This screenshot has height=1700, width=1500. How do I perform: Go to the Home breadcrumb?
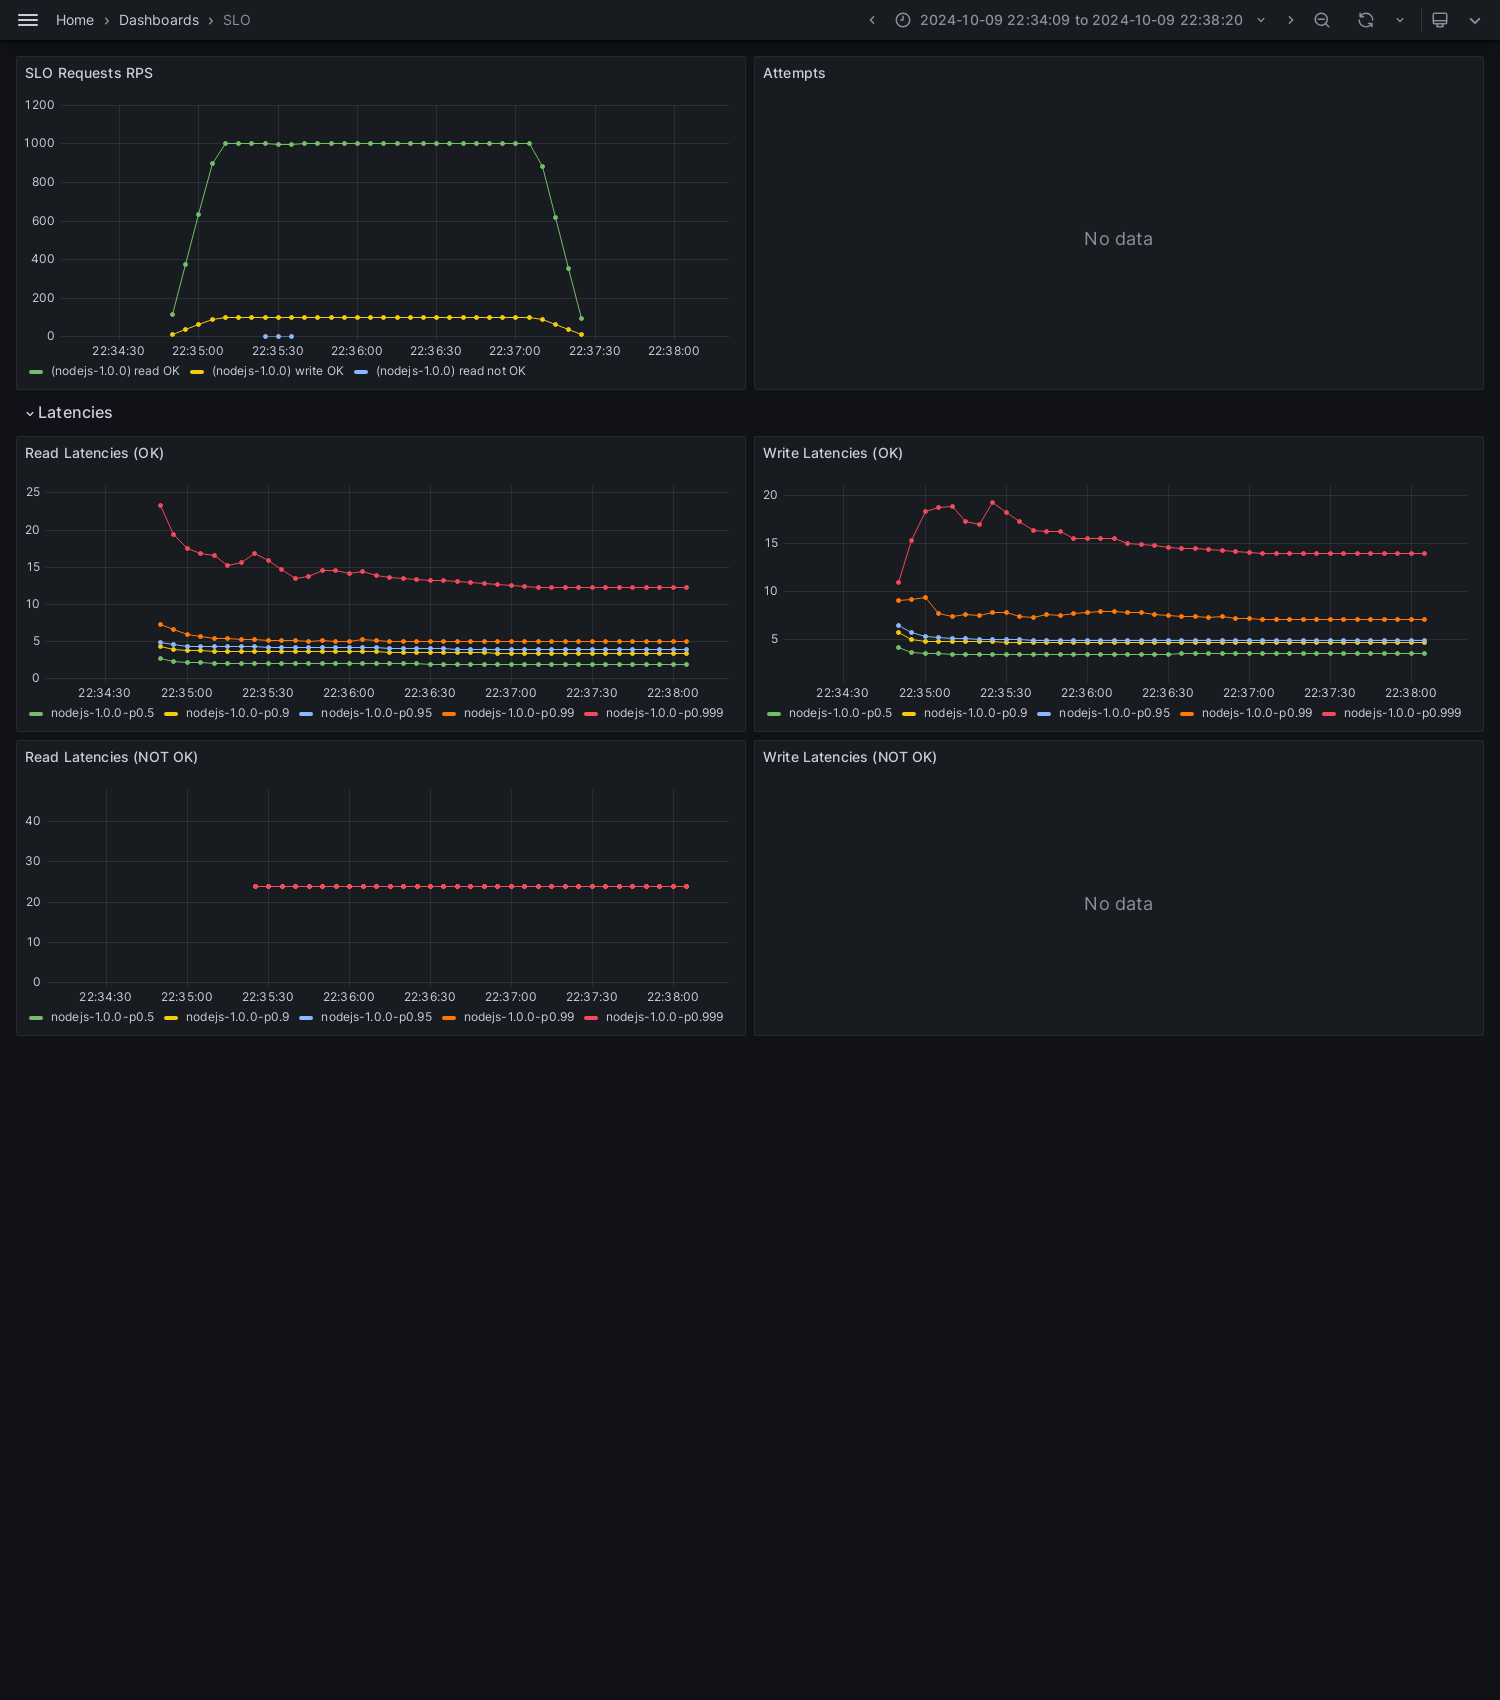click(x=75, y=20)
